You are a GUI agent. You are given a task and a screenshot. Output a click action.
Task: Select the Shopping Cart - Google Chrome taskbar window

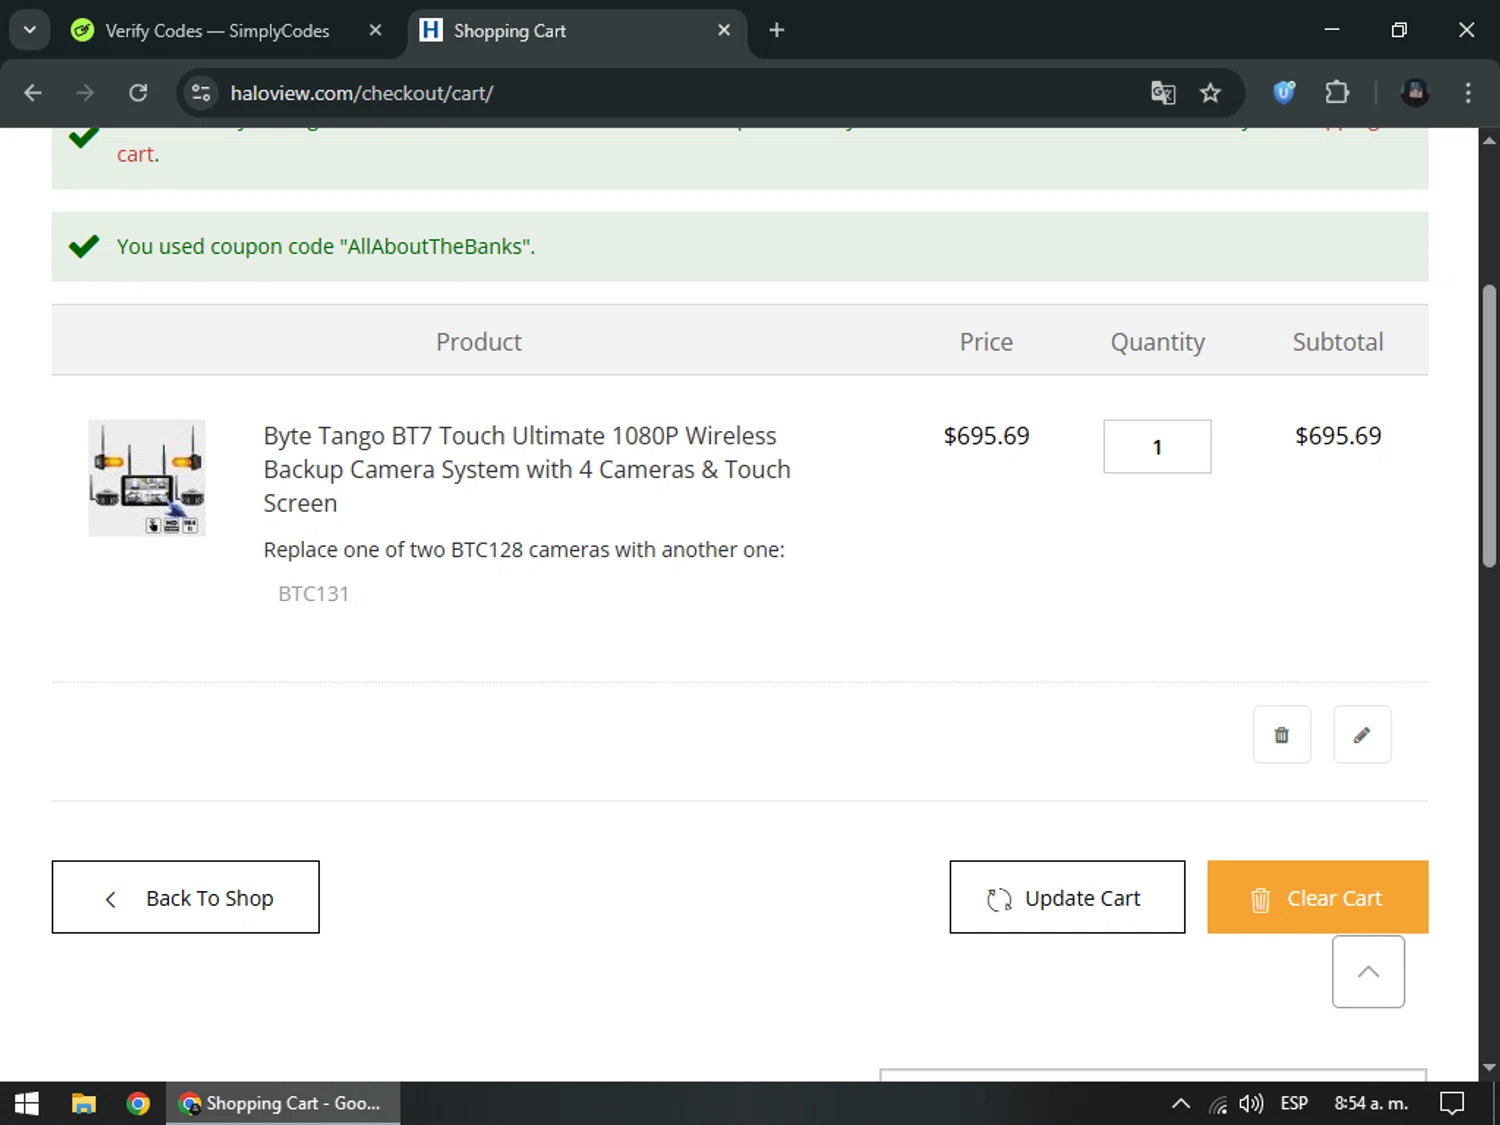point(283,1103)
